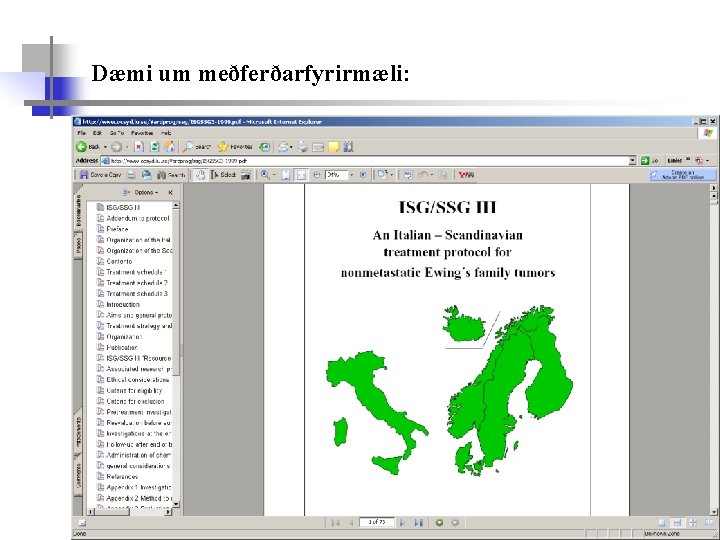Switch to the Bookmarks side tab
Screen dimensions: 720x540
click(x=78, y=210)
